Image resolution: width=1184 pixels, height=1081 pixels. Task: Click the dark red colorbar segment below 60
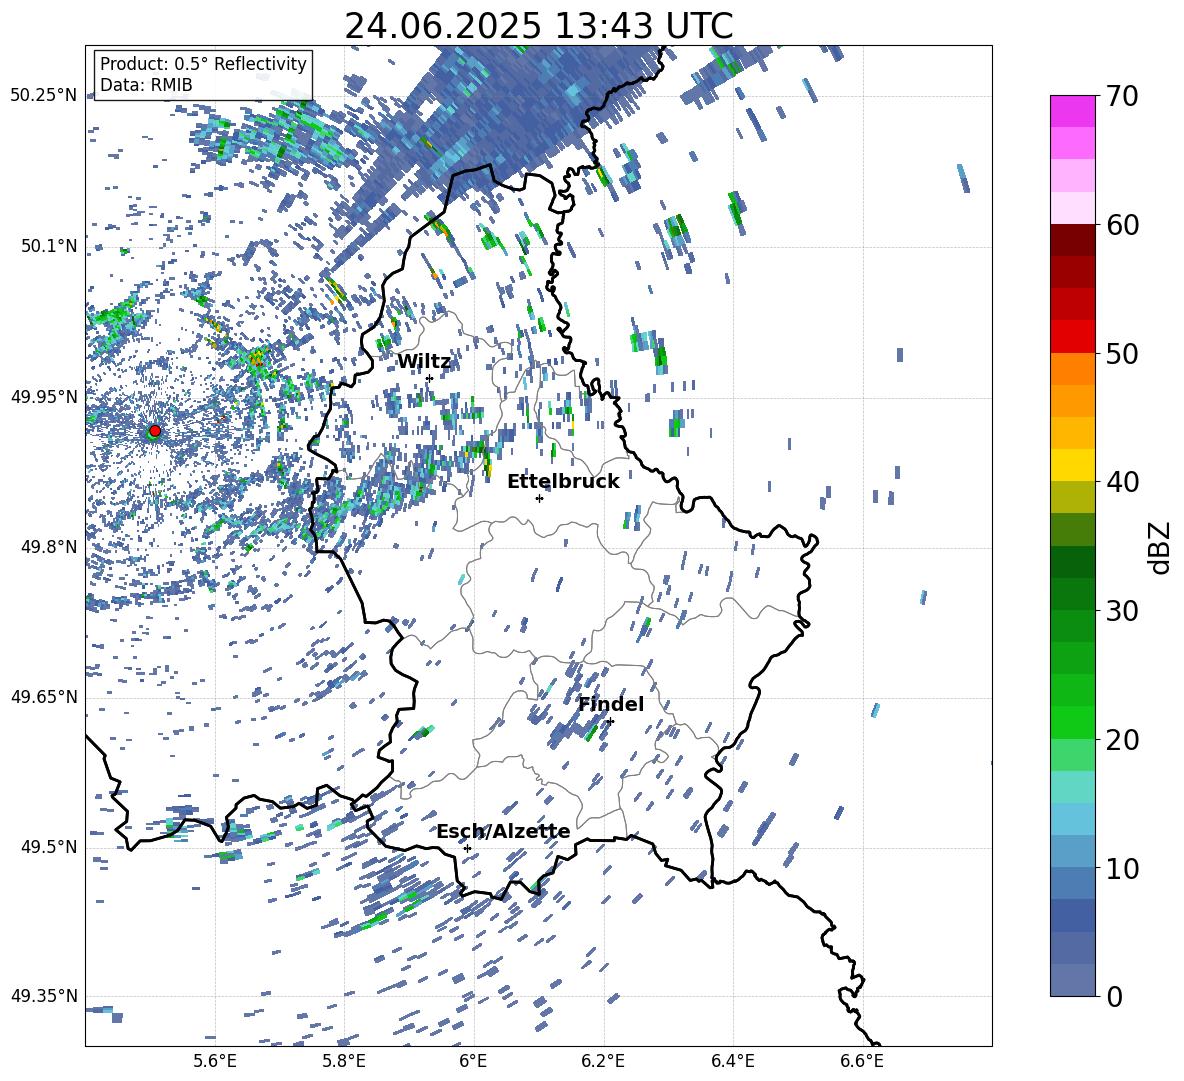click(1073, 240)
